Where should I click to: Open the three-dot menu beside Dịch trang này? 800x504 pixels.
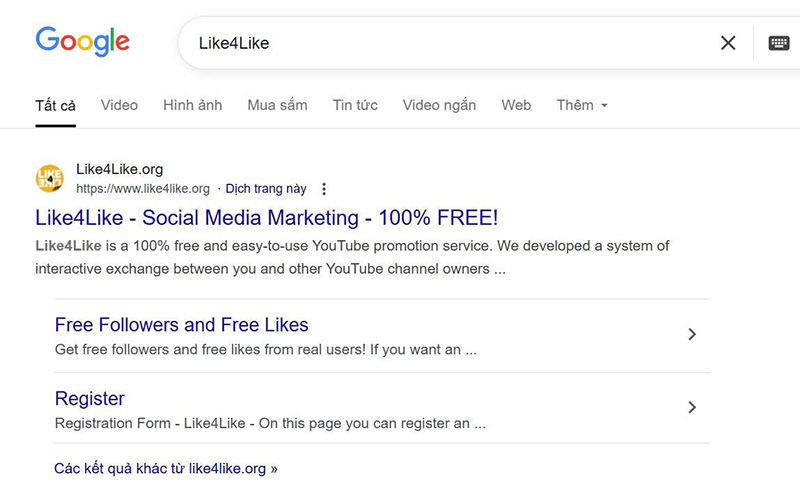coord(323,189)
